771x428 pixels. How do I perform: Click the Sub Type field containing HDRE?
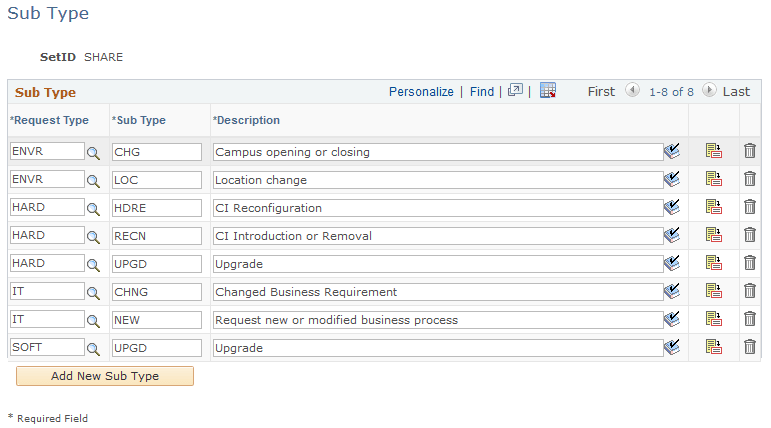[156, 208]
